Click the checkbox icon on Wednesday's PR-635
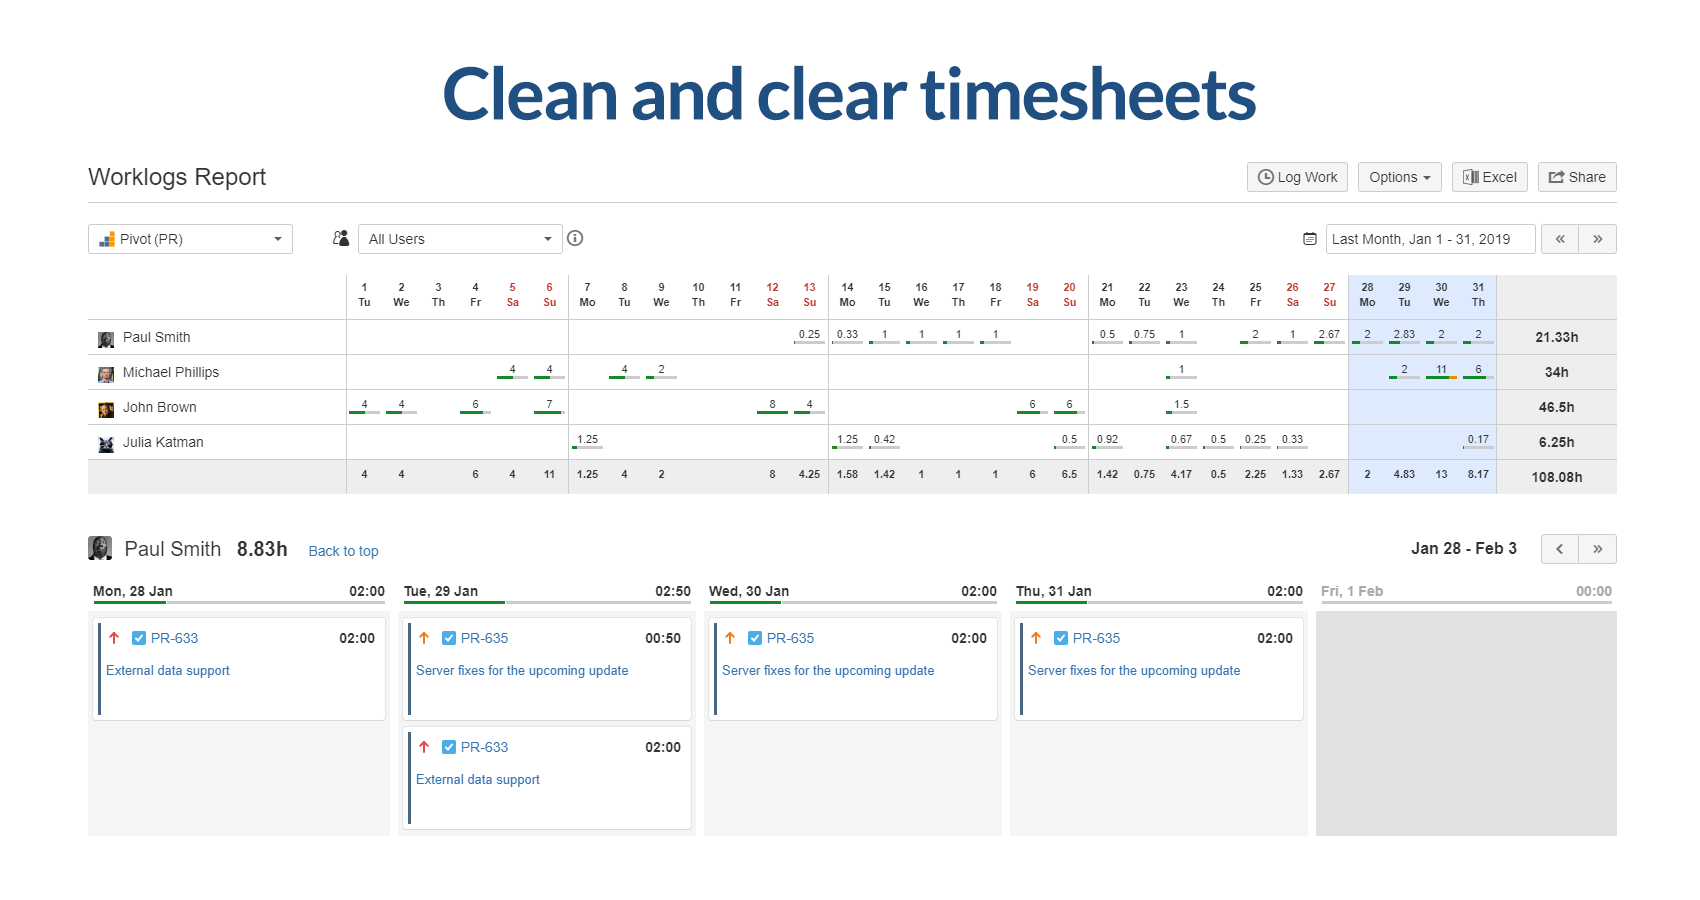Viewport: 1700px width, 900px height. coord(755,638)
